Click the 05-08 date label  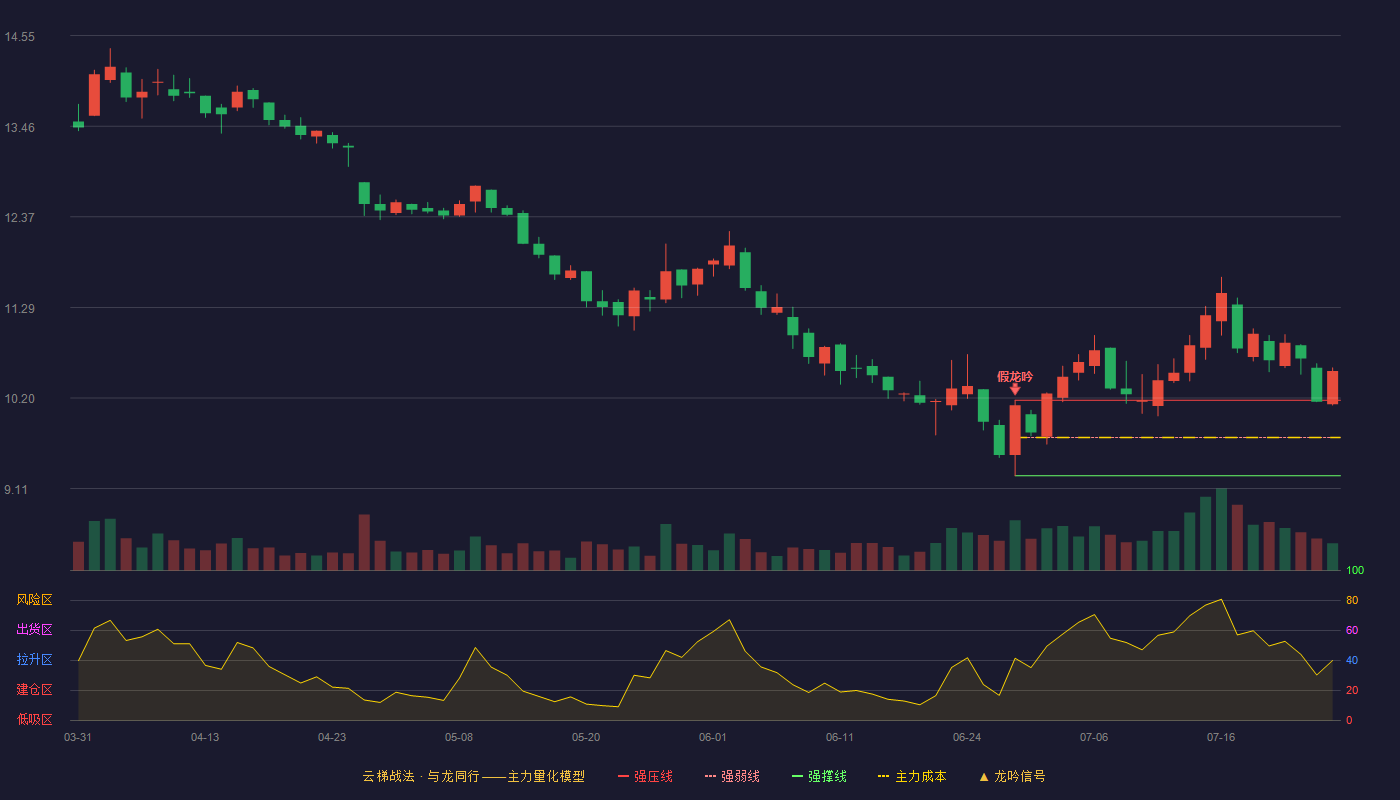[459, 737]
